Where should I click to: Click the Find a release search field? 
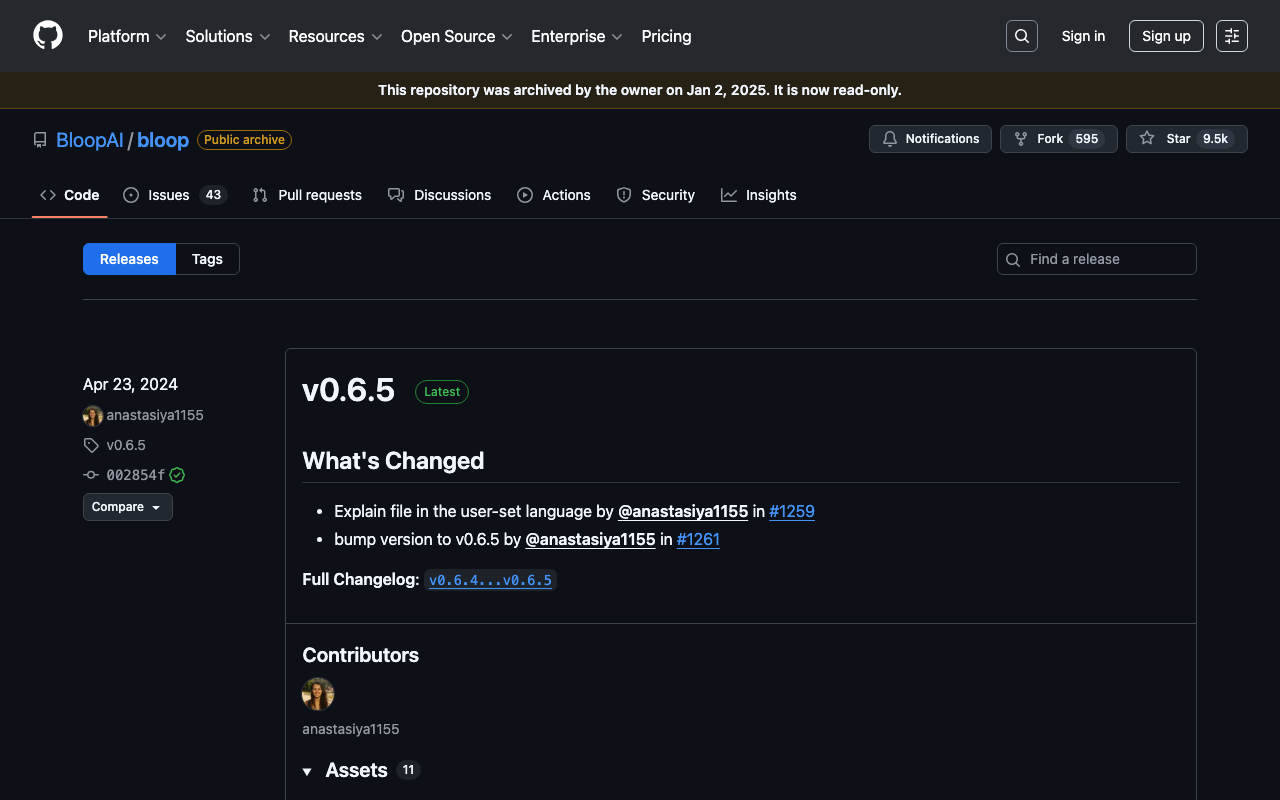coord(1105,259)
